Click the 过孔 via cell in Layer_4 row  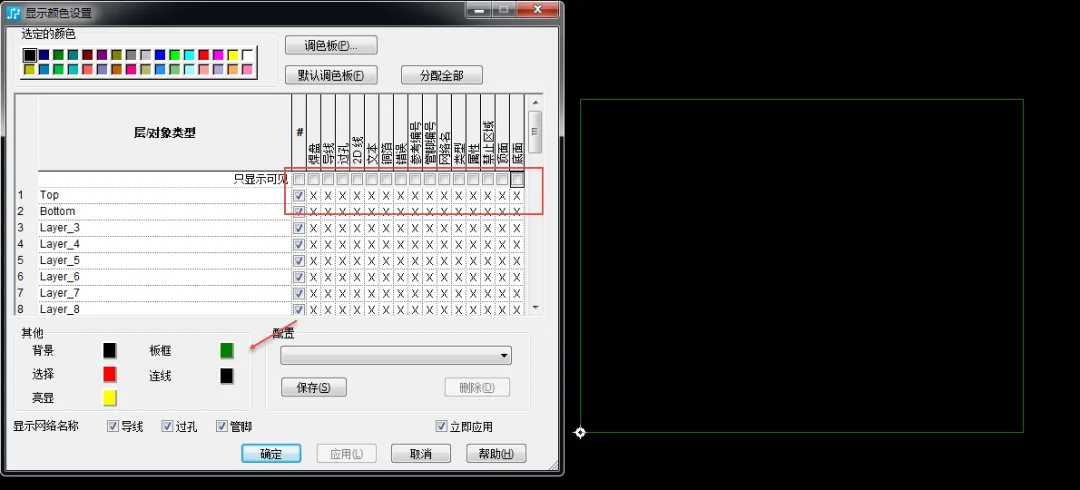coord(342,245)
